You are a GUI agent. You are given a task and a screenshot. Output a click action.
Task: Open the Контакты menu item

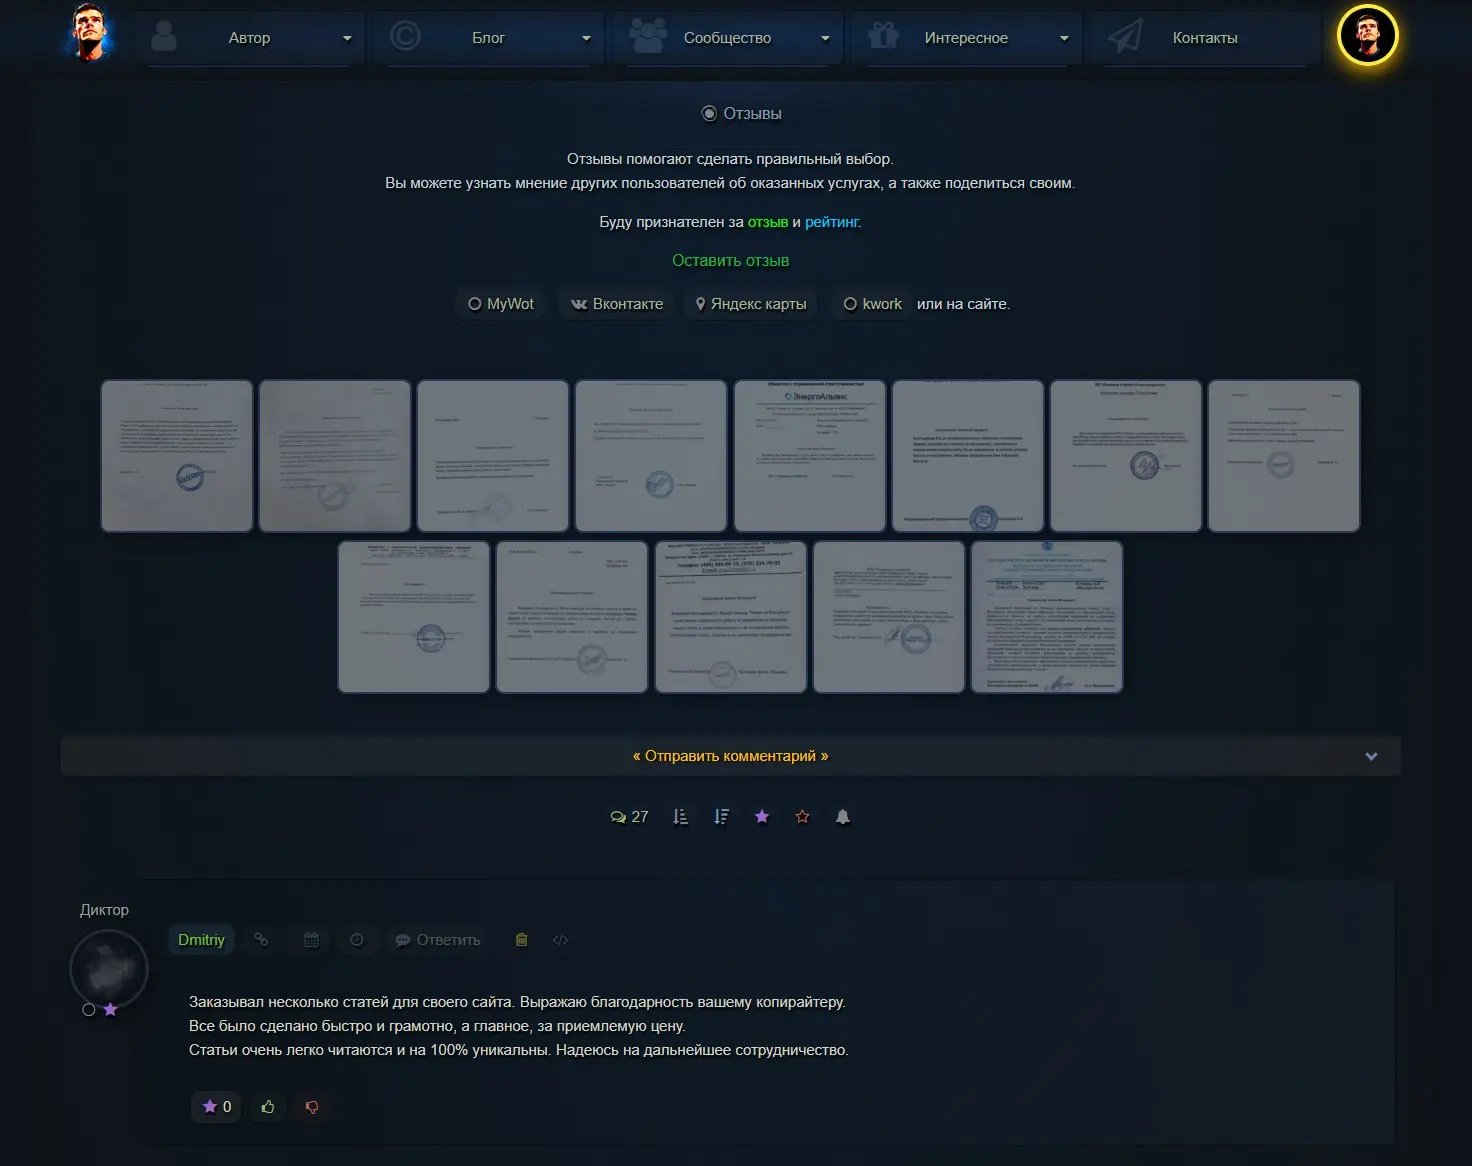click(x=1205, y=38)
